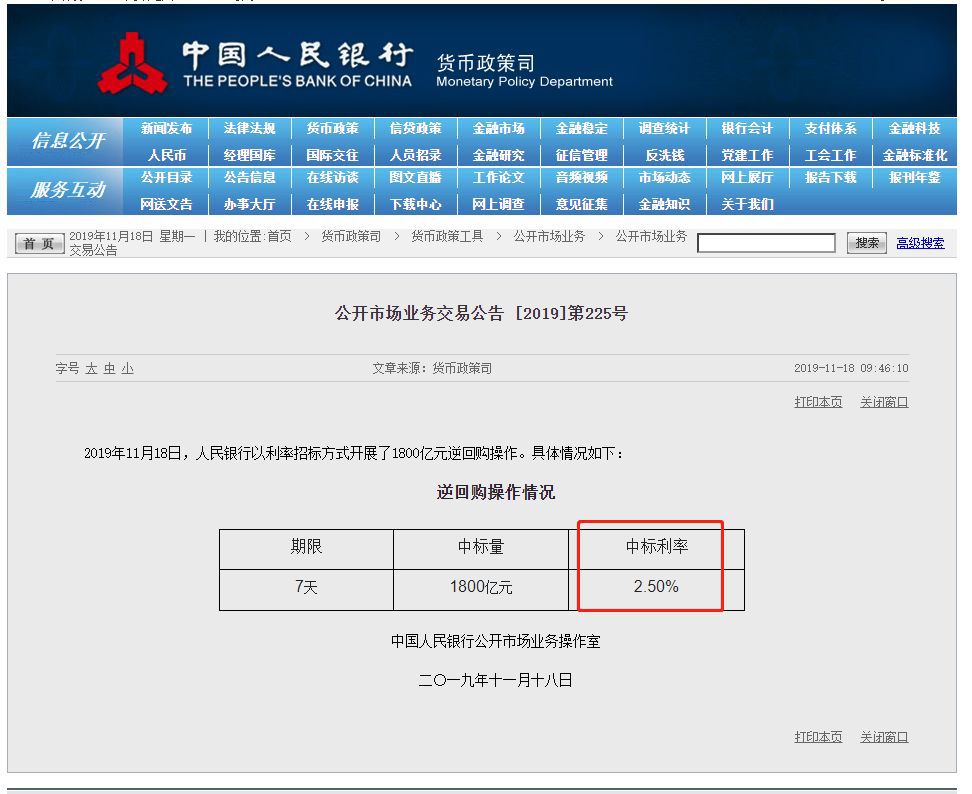The image size is (972, 794).
Task: Select 市场动态 in the navigation bar
Action: click(665, 178)
